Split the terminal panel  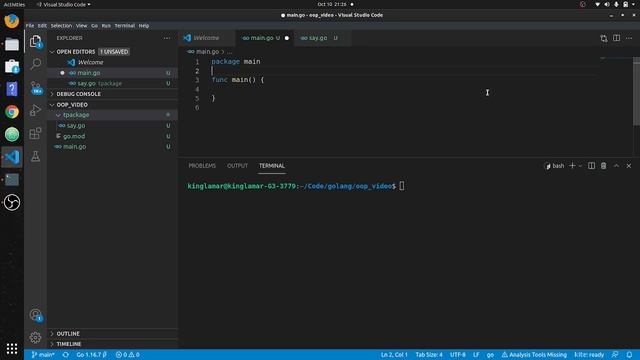[x=591, y=166]
